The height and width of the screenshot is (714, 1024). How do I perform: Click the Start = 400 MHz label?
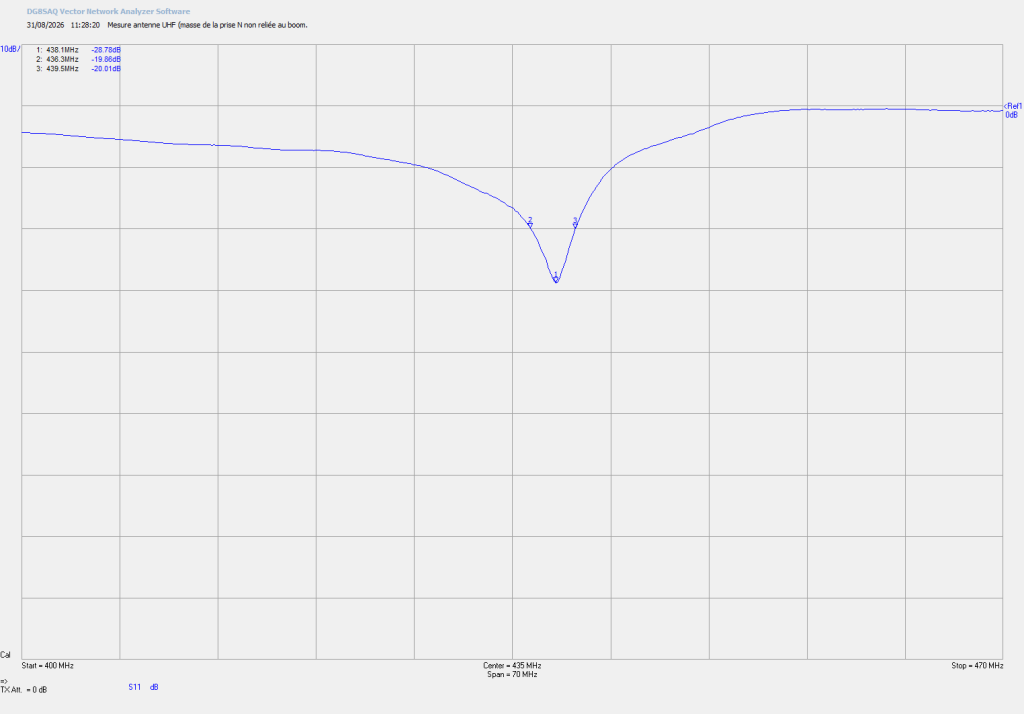click(48, 666)
